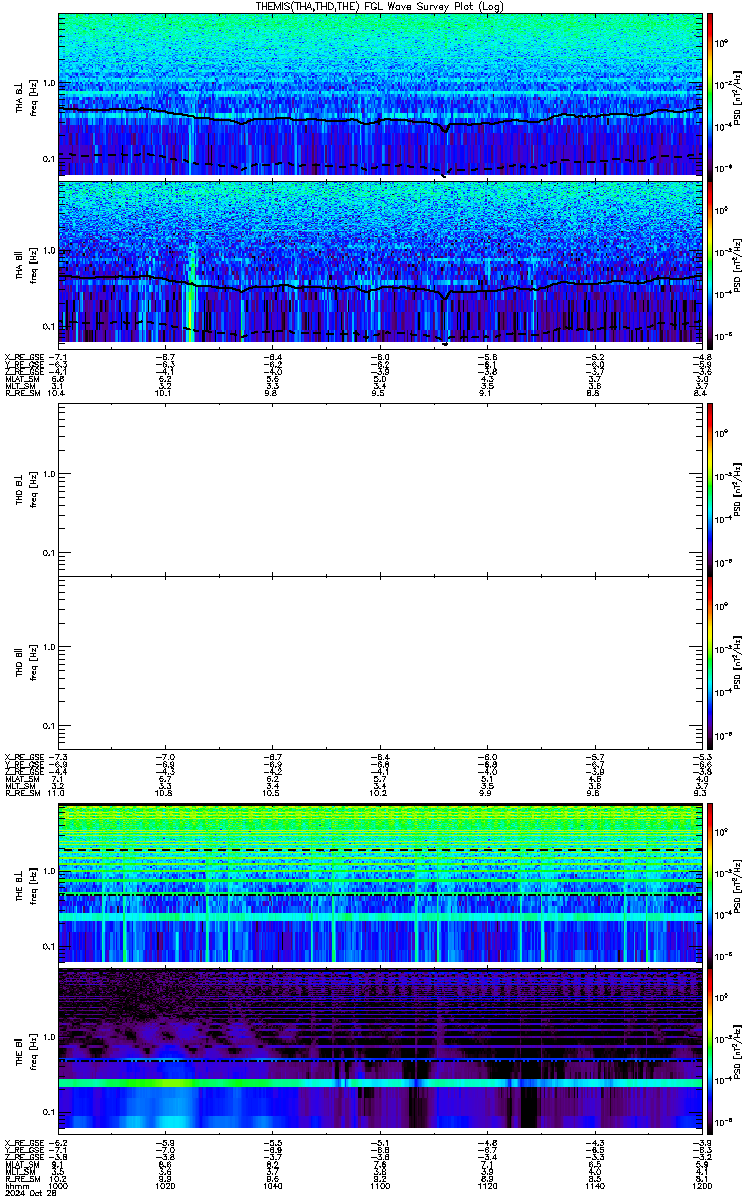Click the 1000 time tick label

pyautogui.click(x=58, y=1186)
